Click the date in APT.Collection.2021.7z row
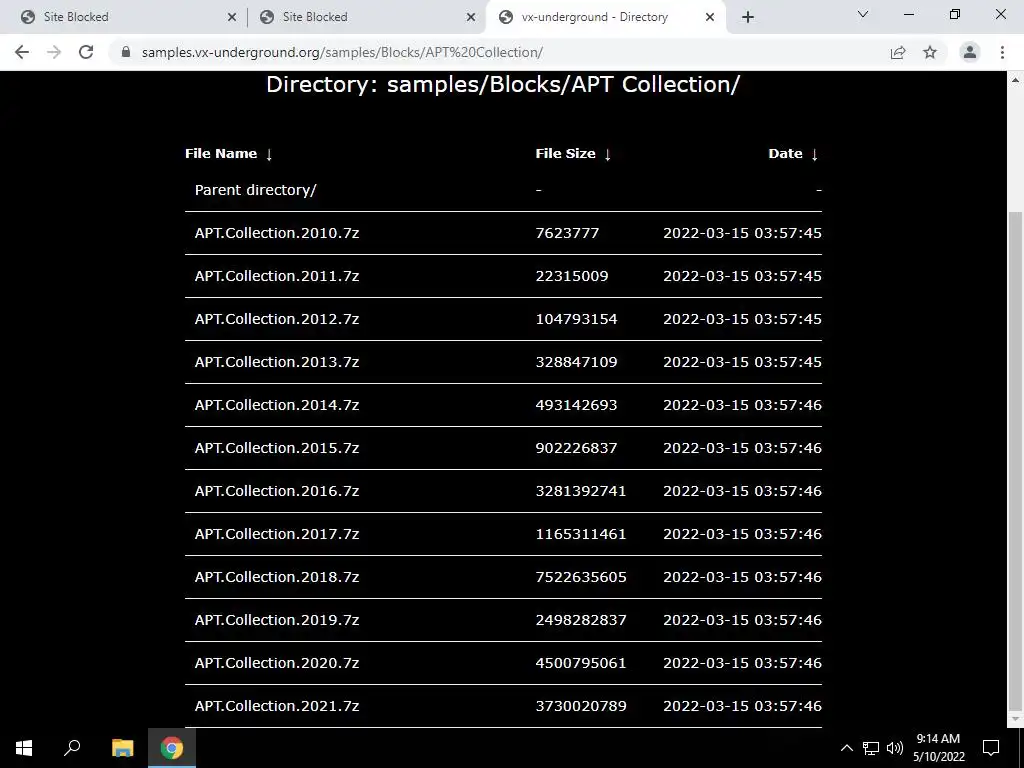1024x768 pixels. [x=743, y=707]
